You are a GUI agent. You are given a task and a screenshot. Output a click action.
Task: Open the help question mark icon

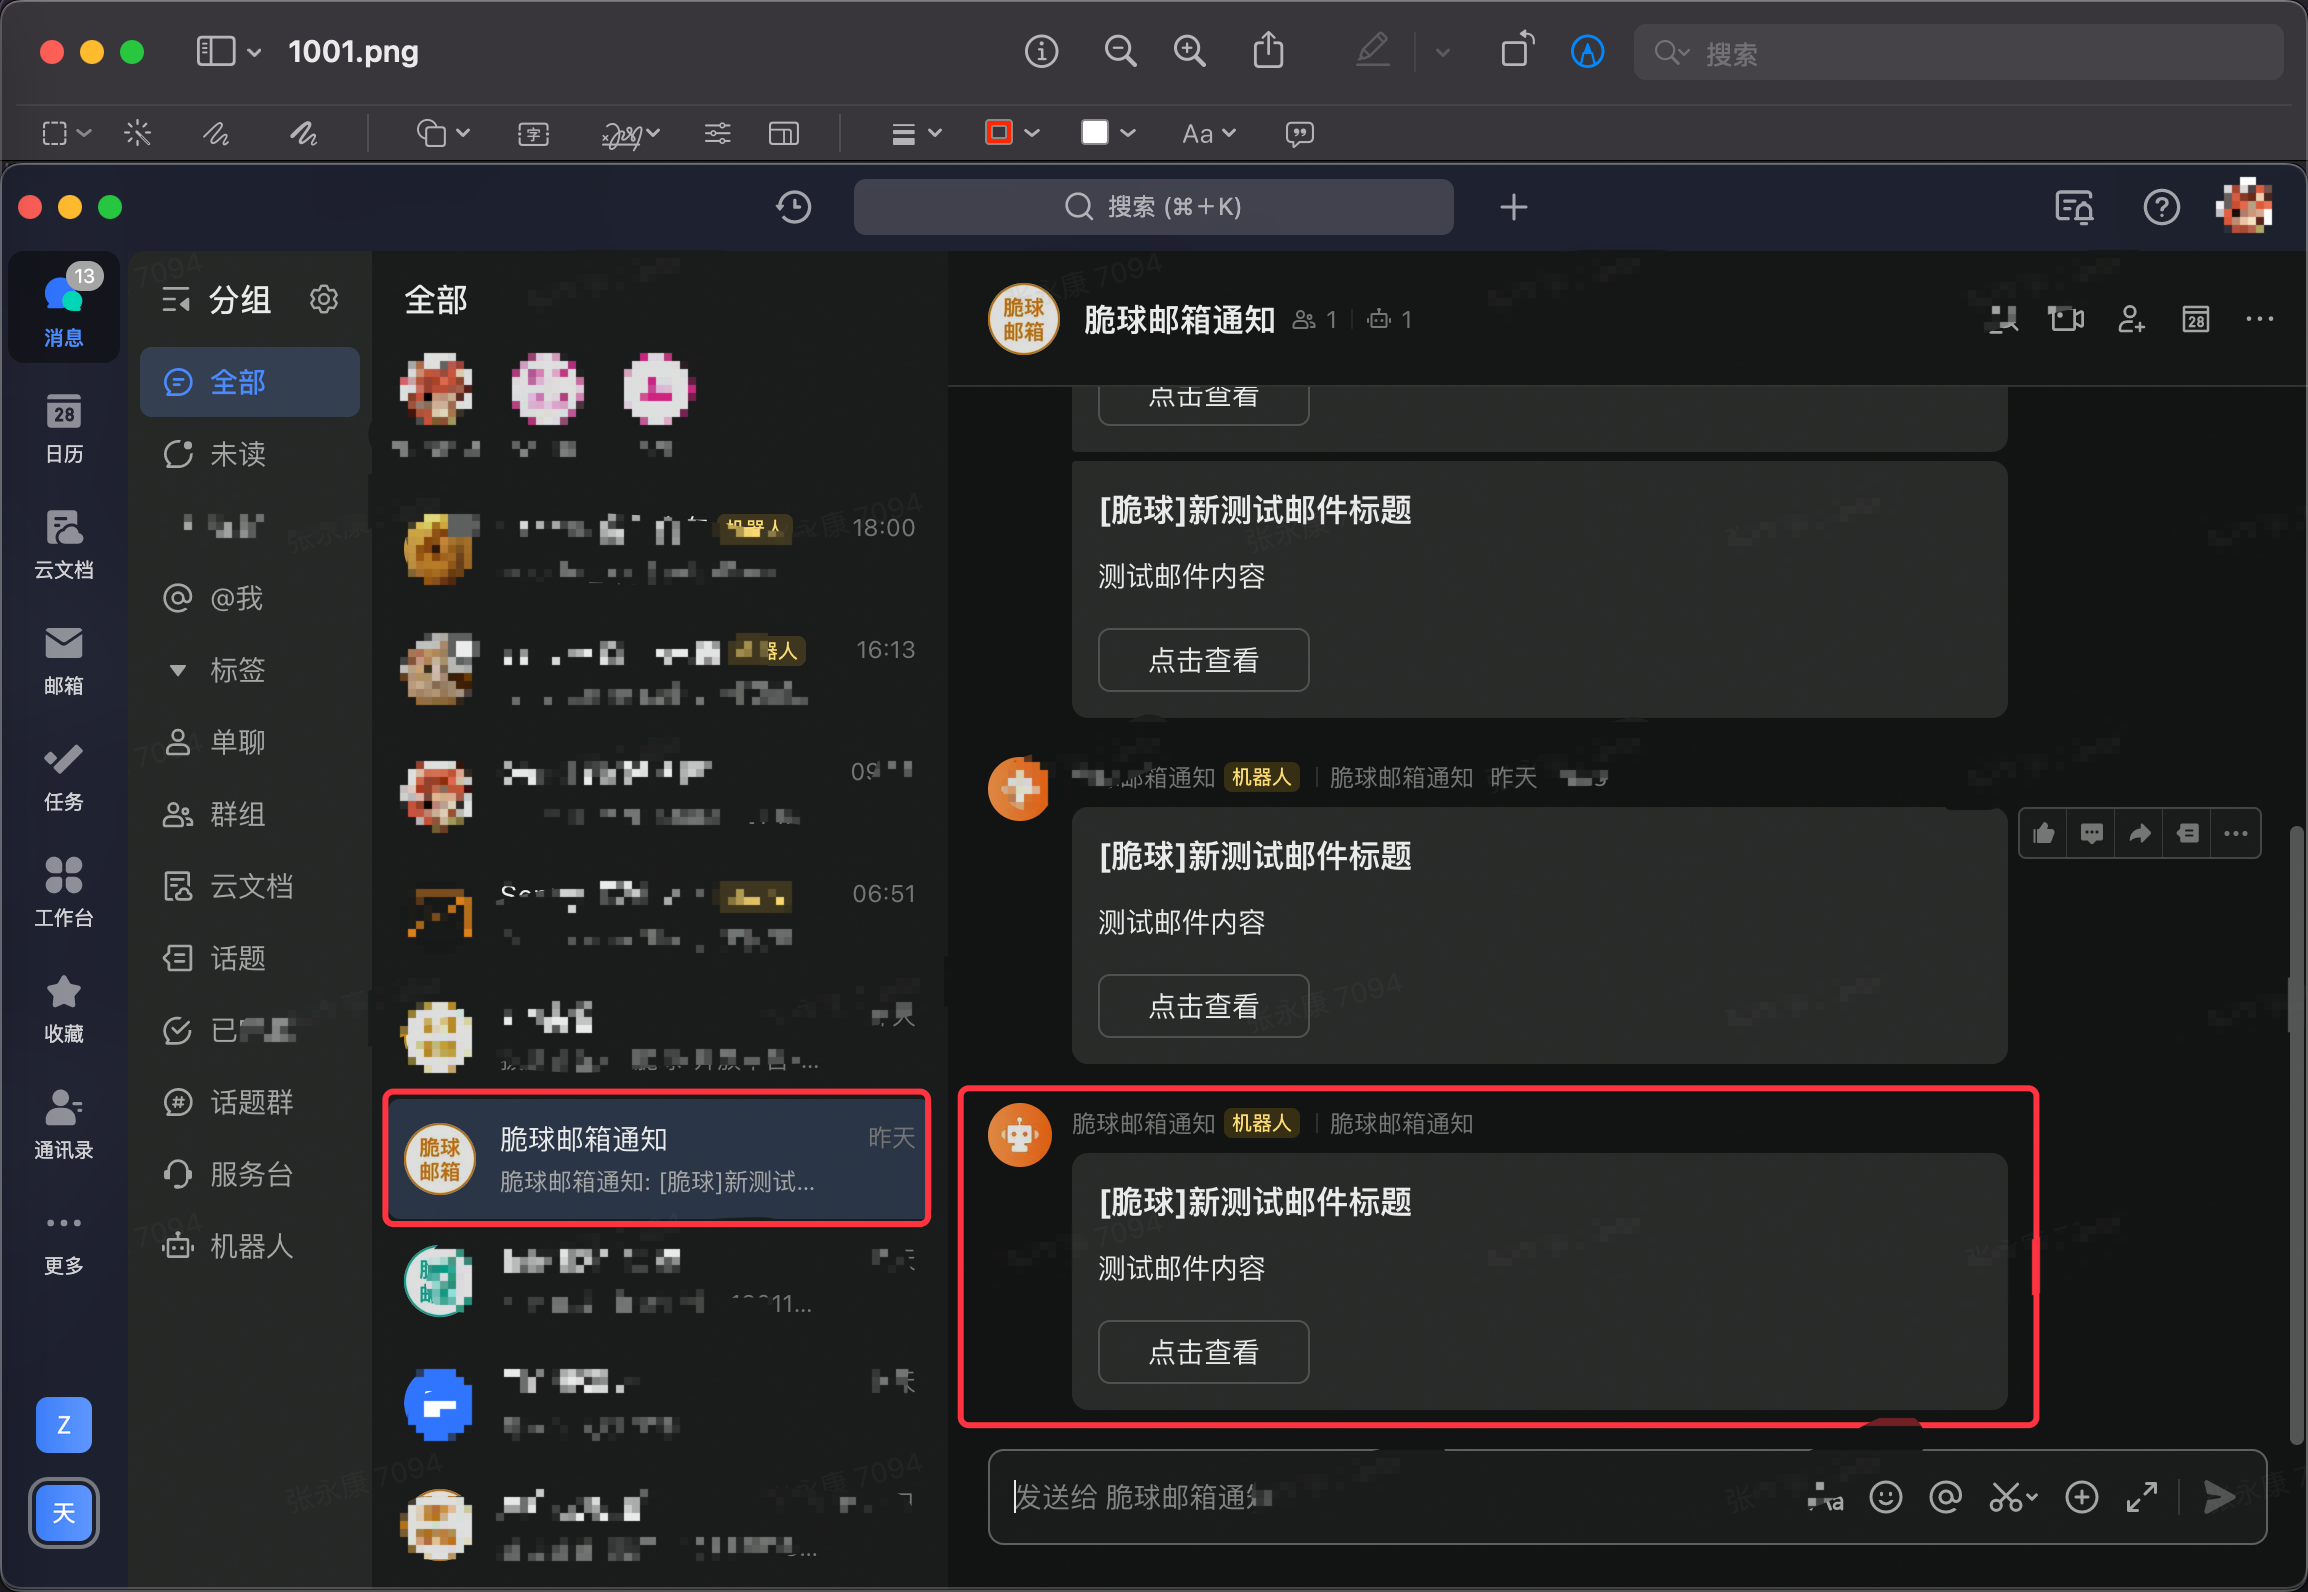[2161, 207]
